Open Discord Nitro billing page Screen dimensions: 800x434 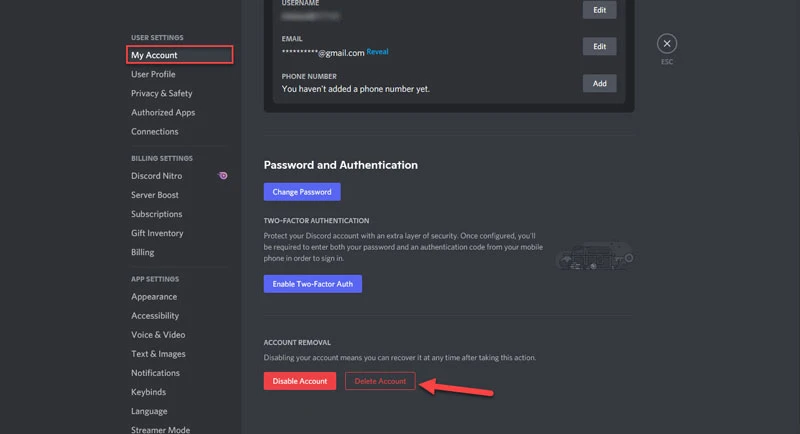[156, 175]
